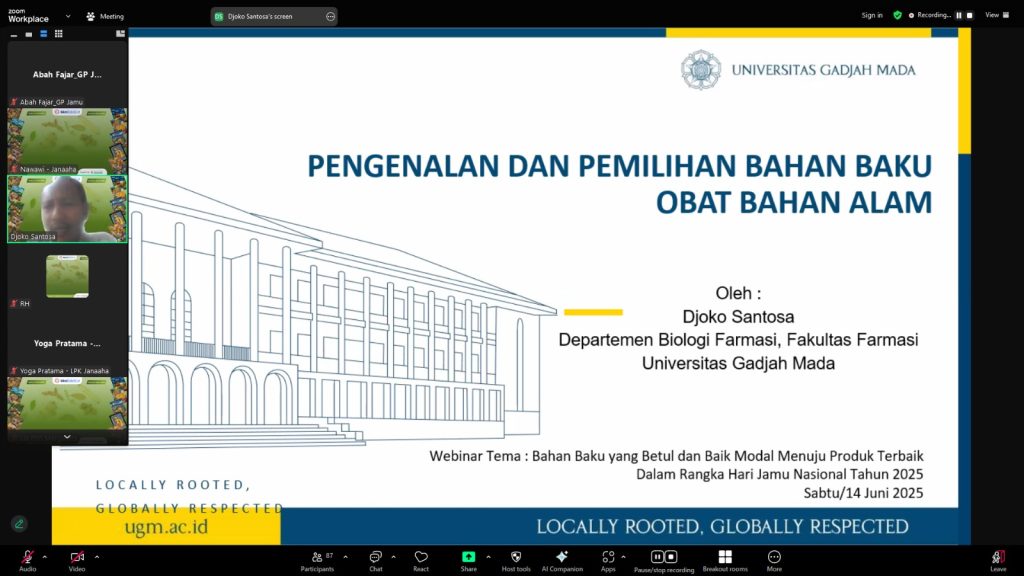This screenshot has height=576, width=1024.
Task: Launch the AI Companion
Action: pos(562,558)
